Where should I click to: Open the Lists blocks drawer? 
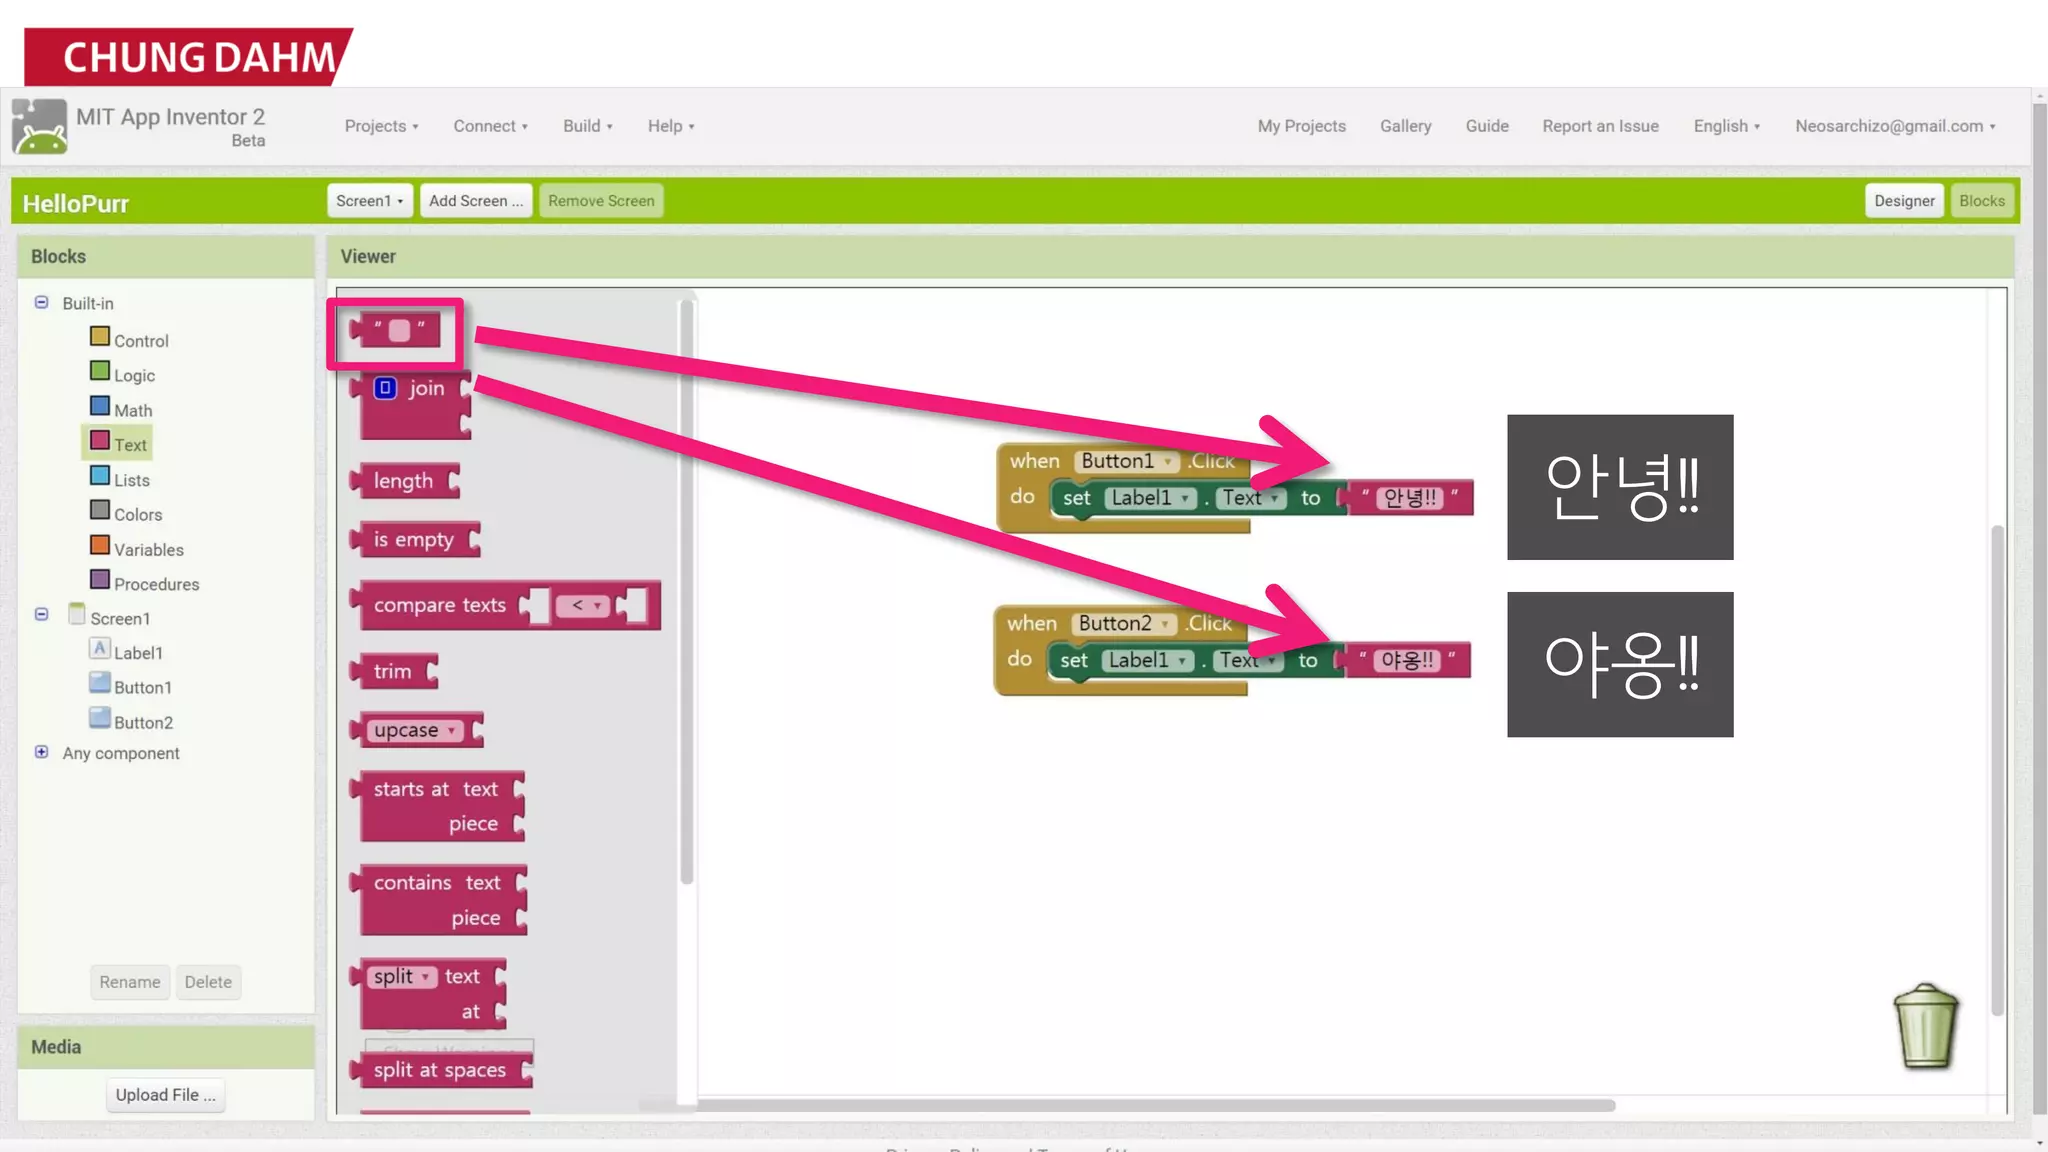[x=131, y=480]
